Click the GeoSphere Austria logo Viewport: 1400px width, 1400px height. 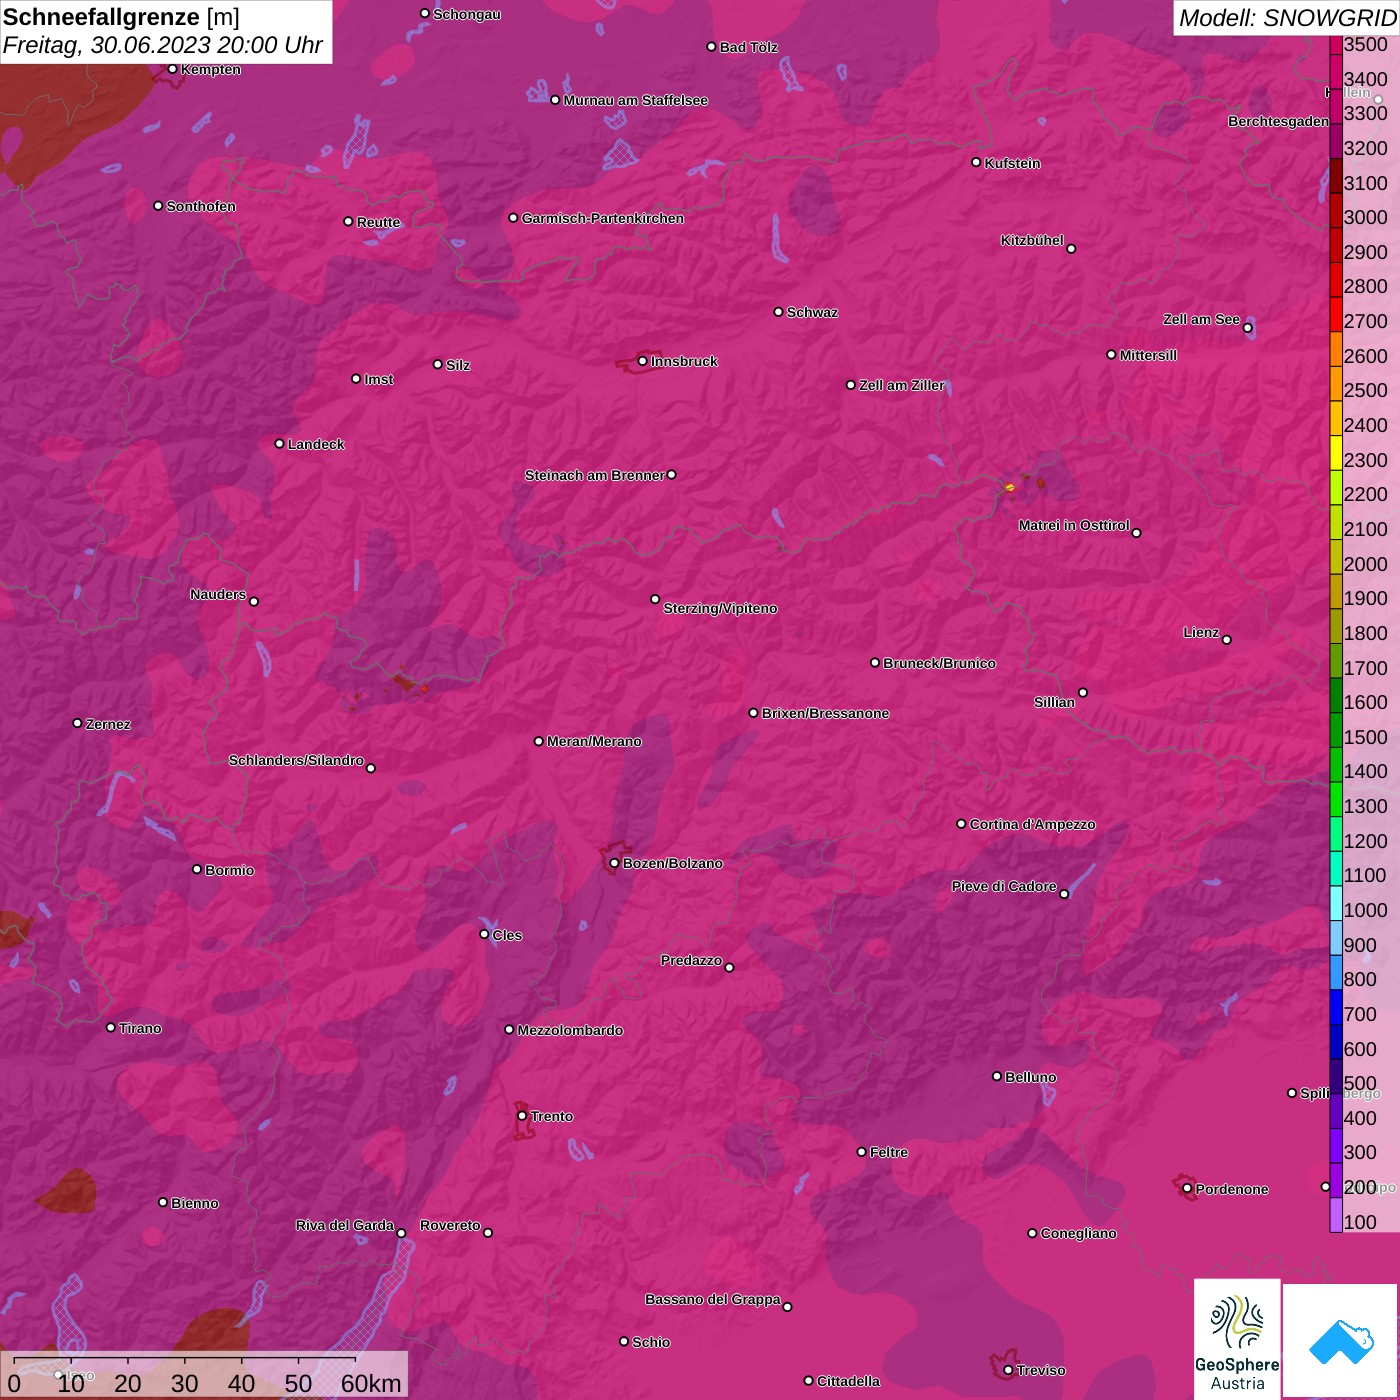tap(1237, 1339)
